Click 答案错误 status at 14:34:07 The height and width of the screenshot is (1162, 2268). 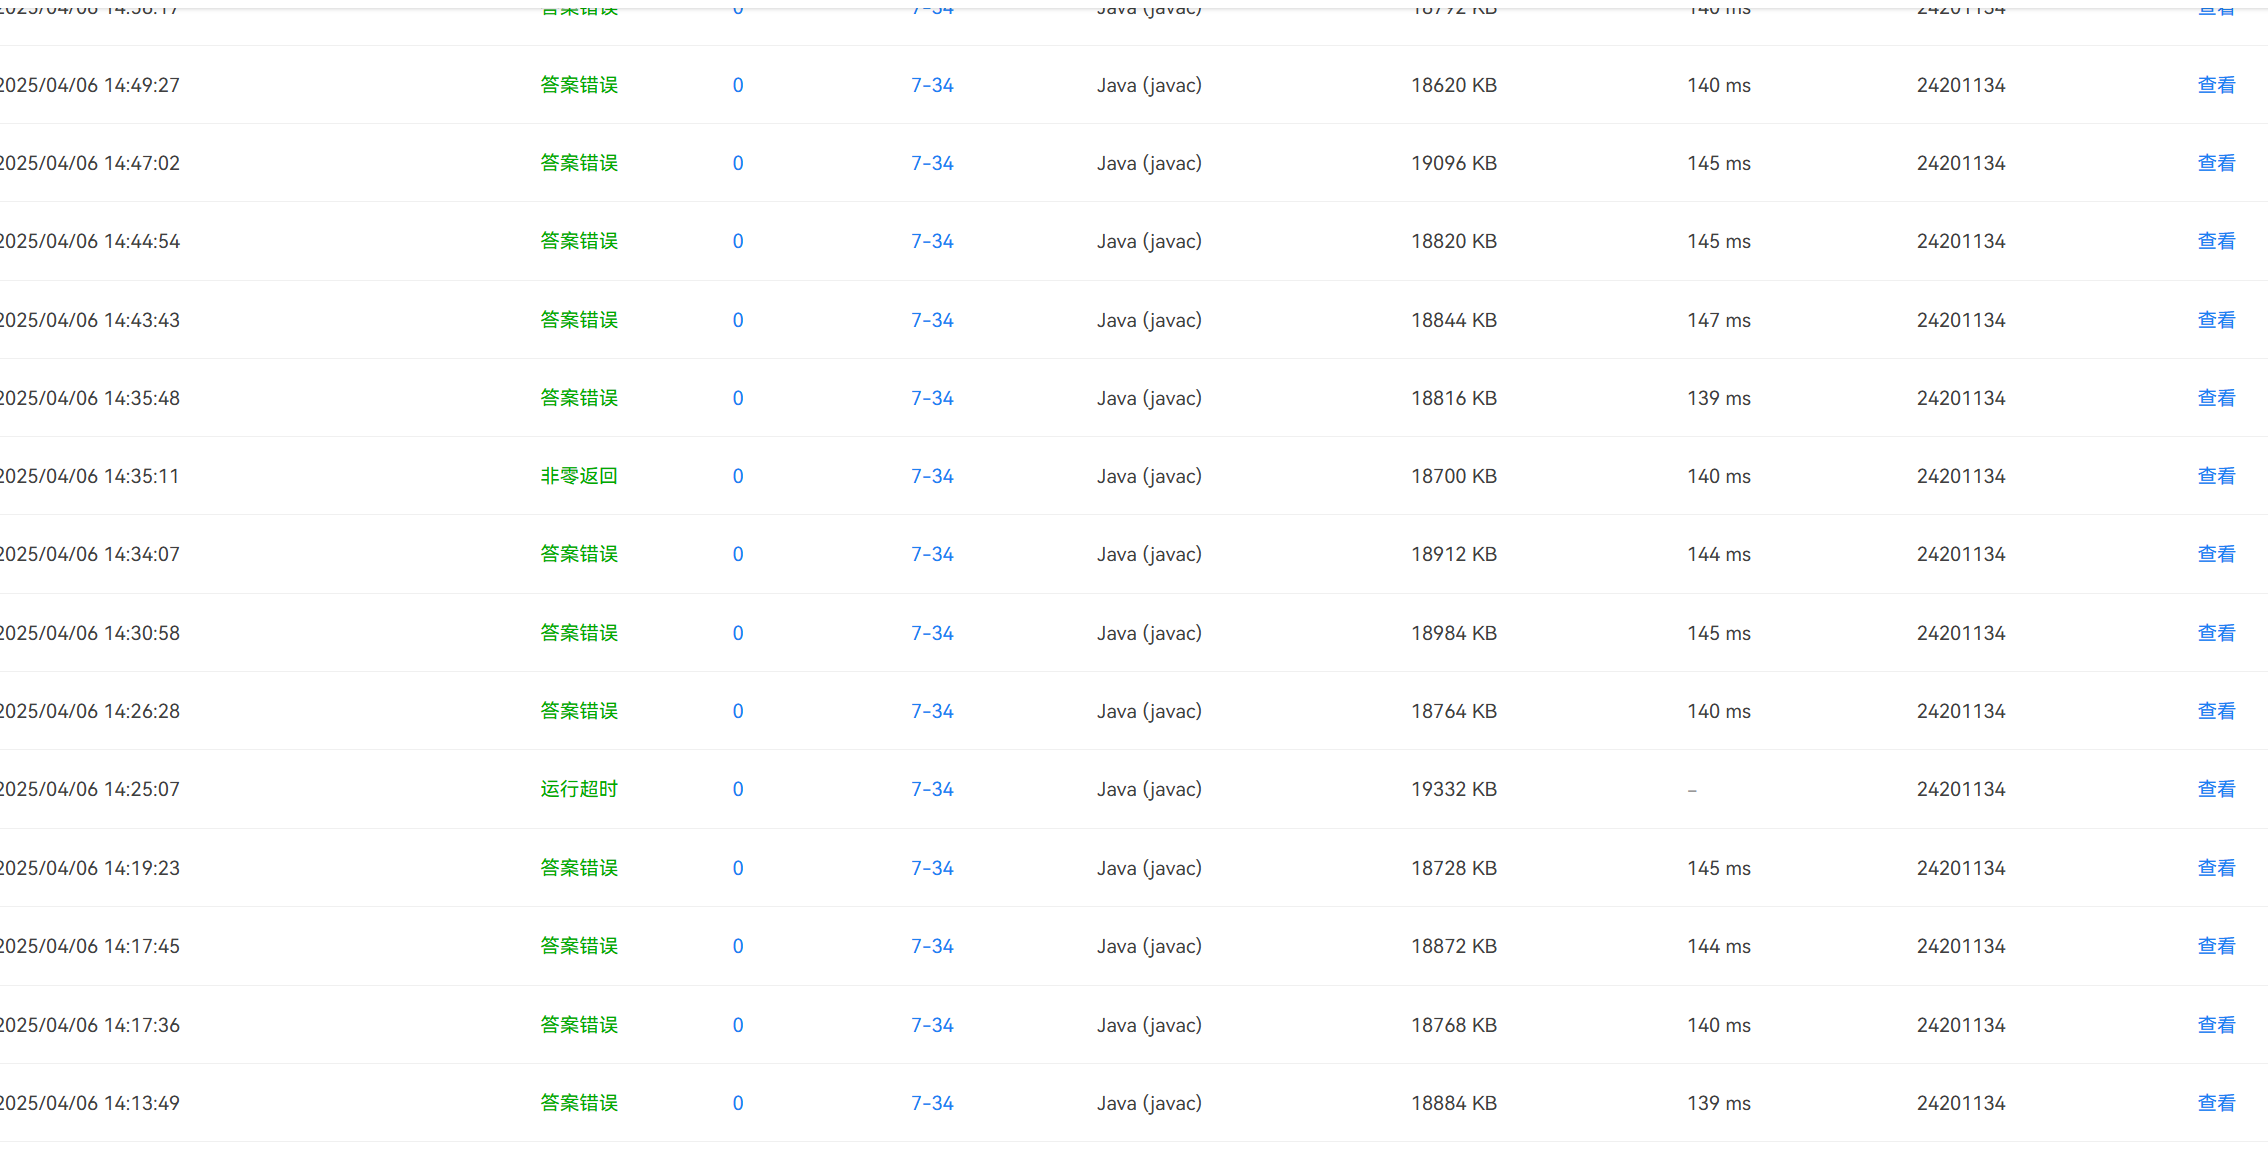pos(578,554)
